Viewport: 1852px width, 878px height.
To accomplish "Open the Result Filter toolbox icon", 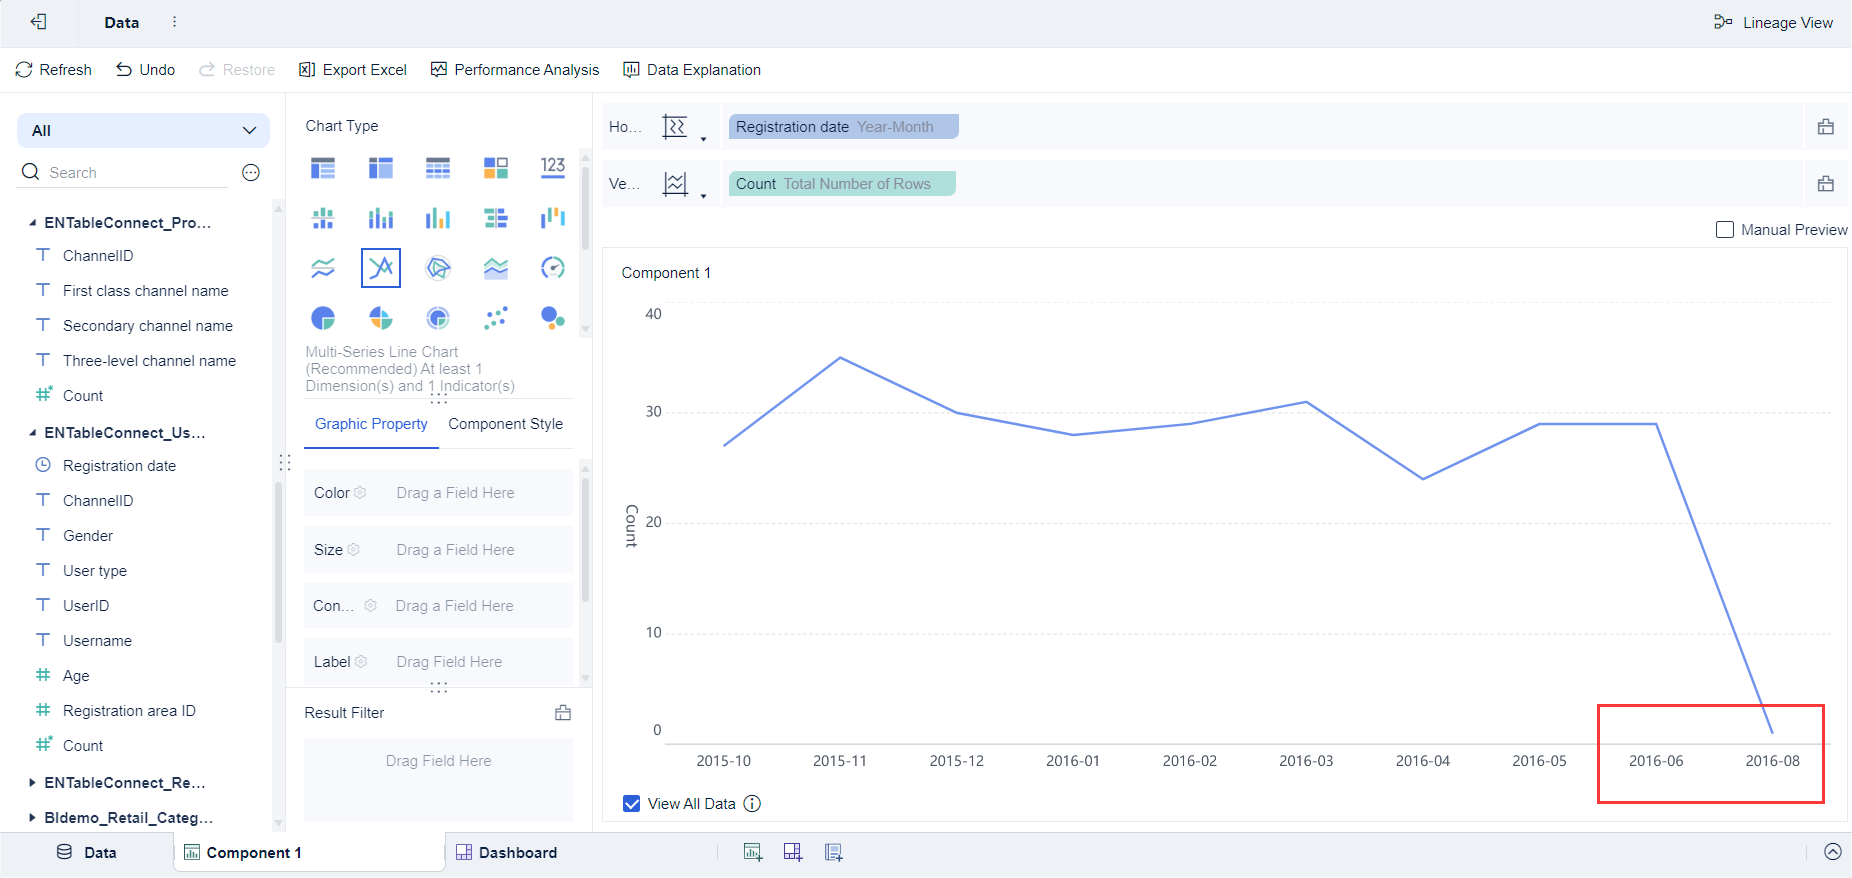I will tap(563, 713).
